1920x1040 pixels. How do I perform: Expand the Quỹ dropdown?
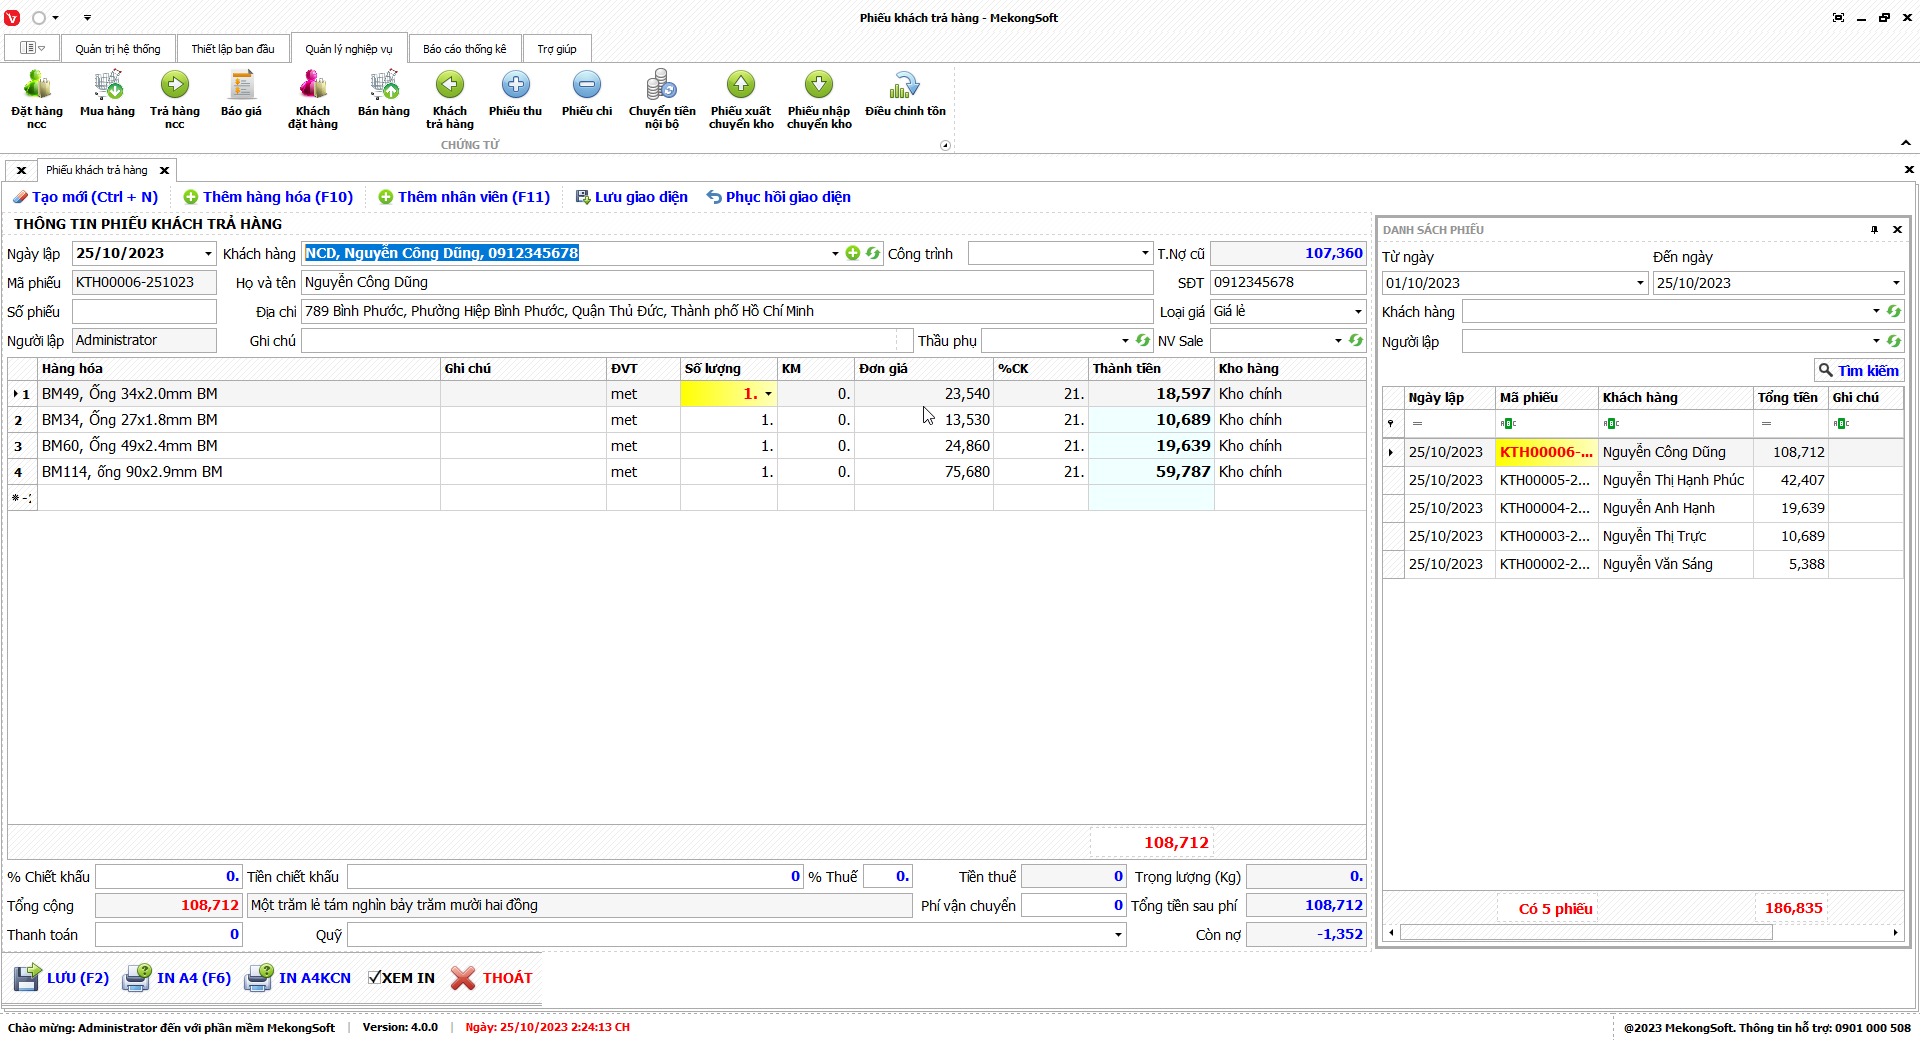coord(1117,935)
